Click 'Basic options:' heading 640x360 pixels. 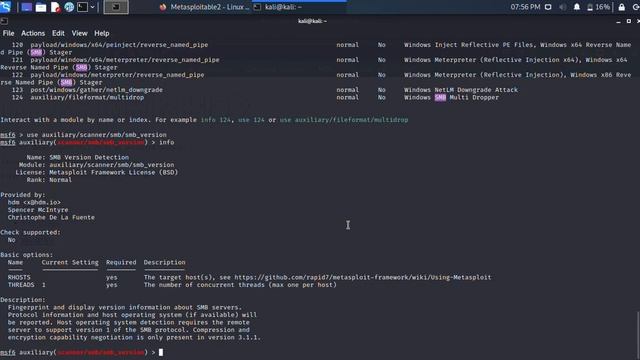tap(27, 255)
